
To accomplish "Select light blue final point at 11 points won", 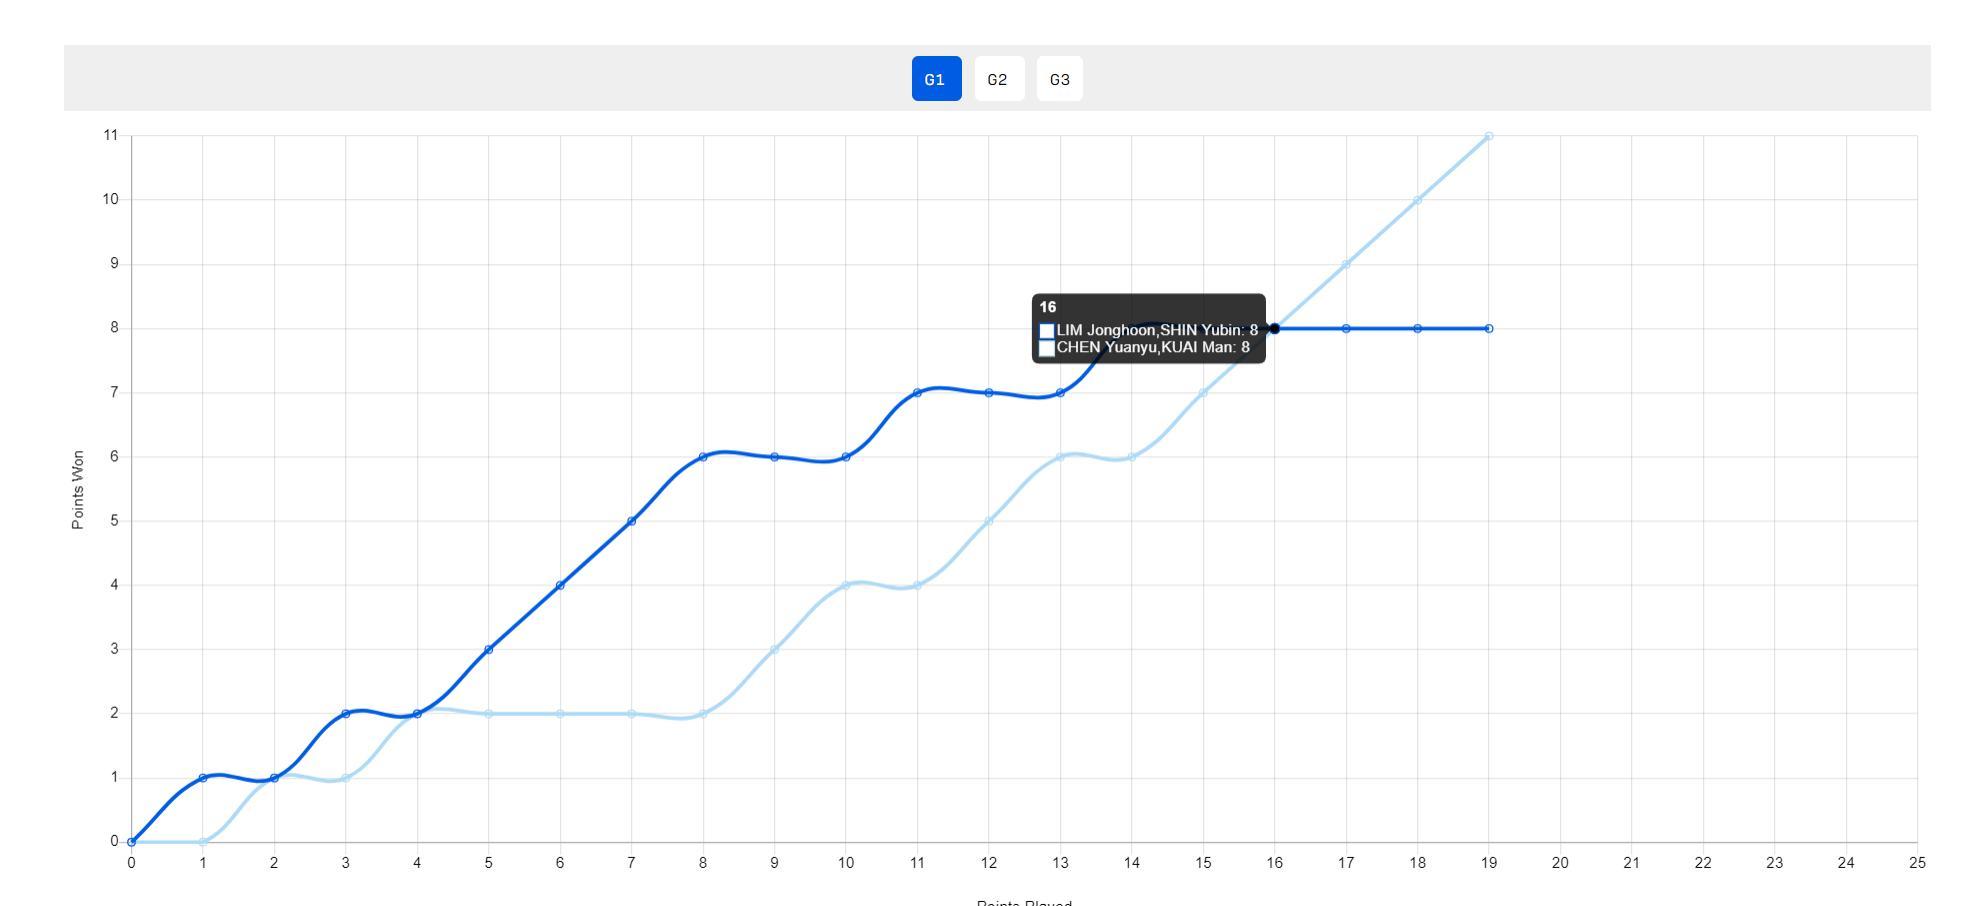I will pos(1489,136).
